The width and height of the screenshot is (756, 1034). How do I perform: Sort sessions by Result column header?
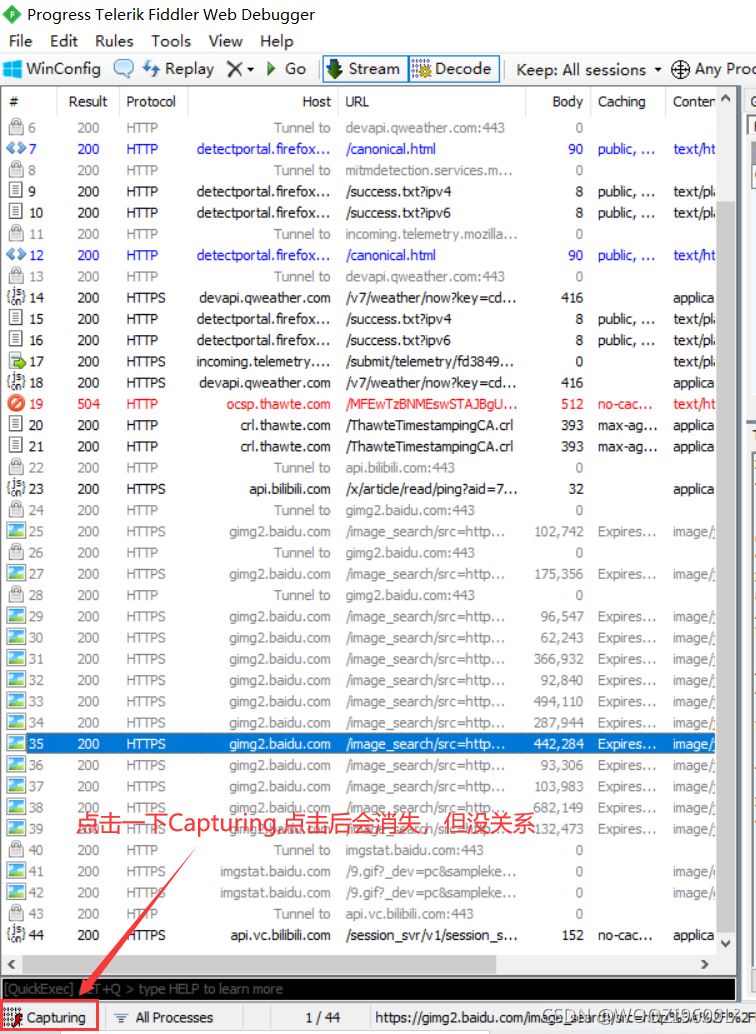click(88, 102)
